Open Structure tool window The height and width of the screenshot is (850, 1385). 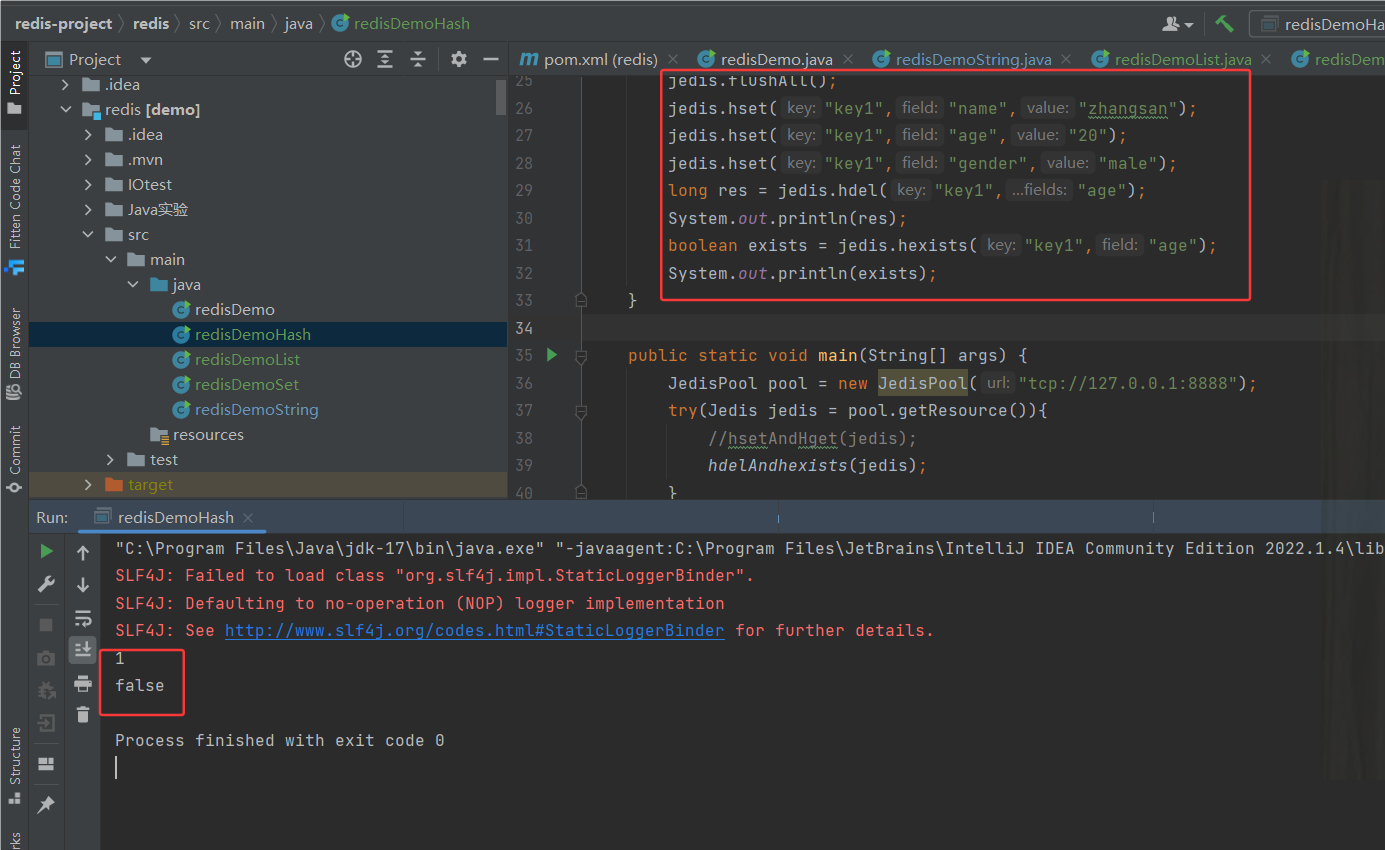pos(15,766)
